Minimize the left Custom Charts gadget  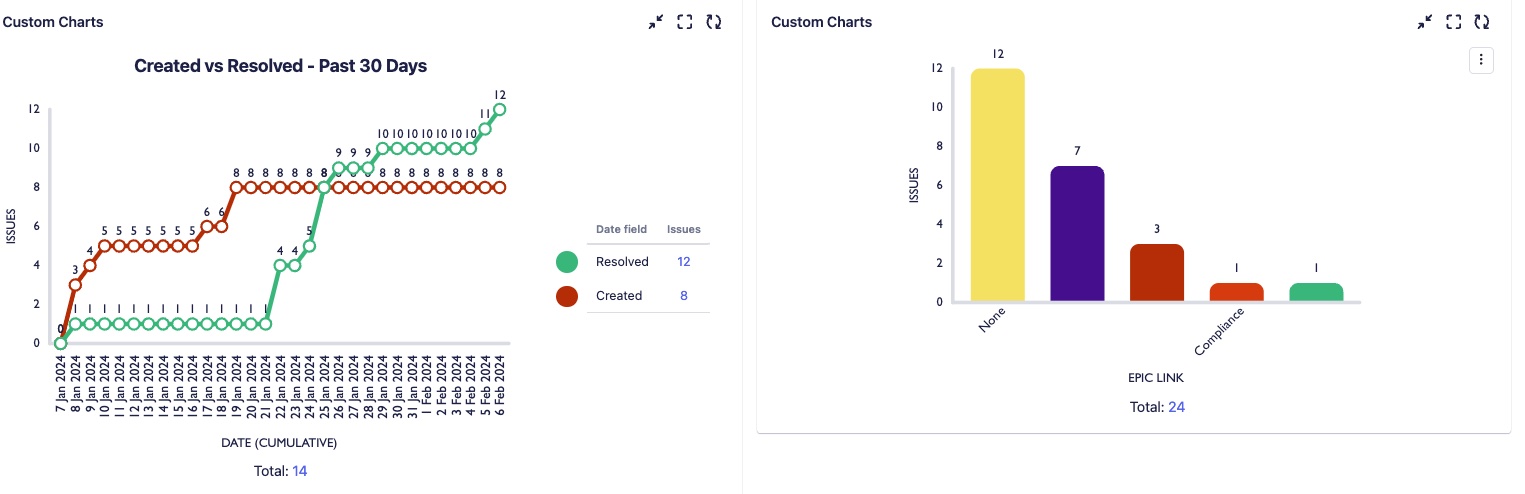tap(656, 22)
